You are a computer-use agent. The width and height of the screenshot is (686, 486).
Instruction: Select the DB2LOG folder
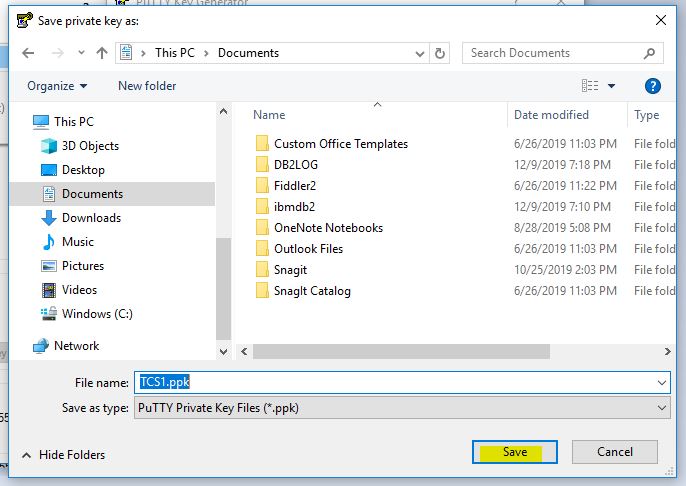click(x=296, y=165)
